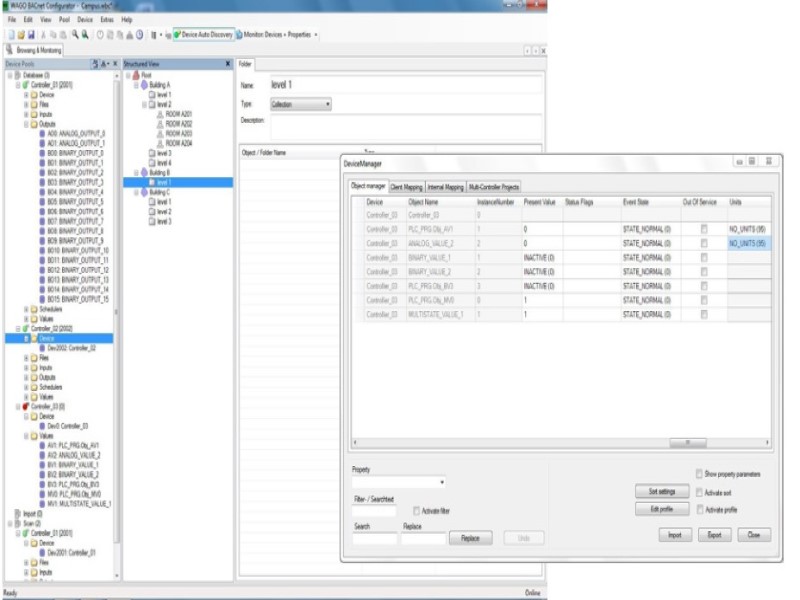Click the ROOM A201 icon

pos(160,114)
